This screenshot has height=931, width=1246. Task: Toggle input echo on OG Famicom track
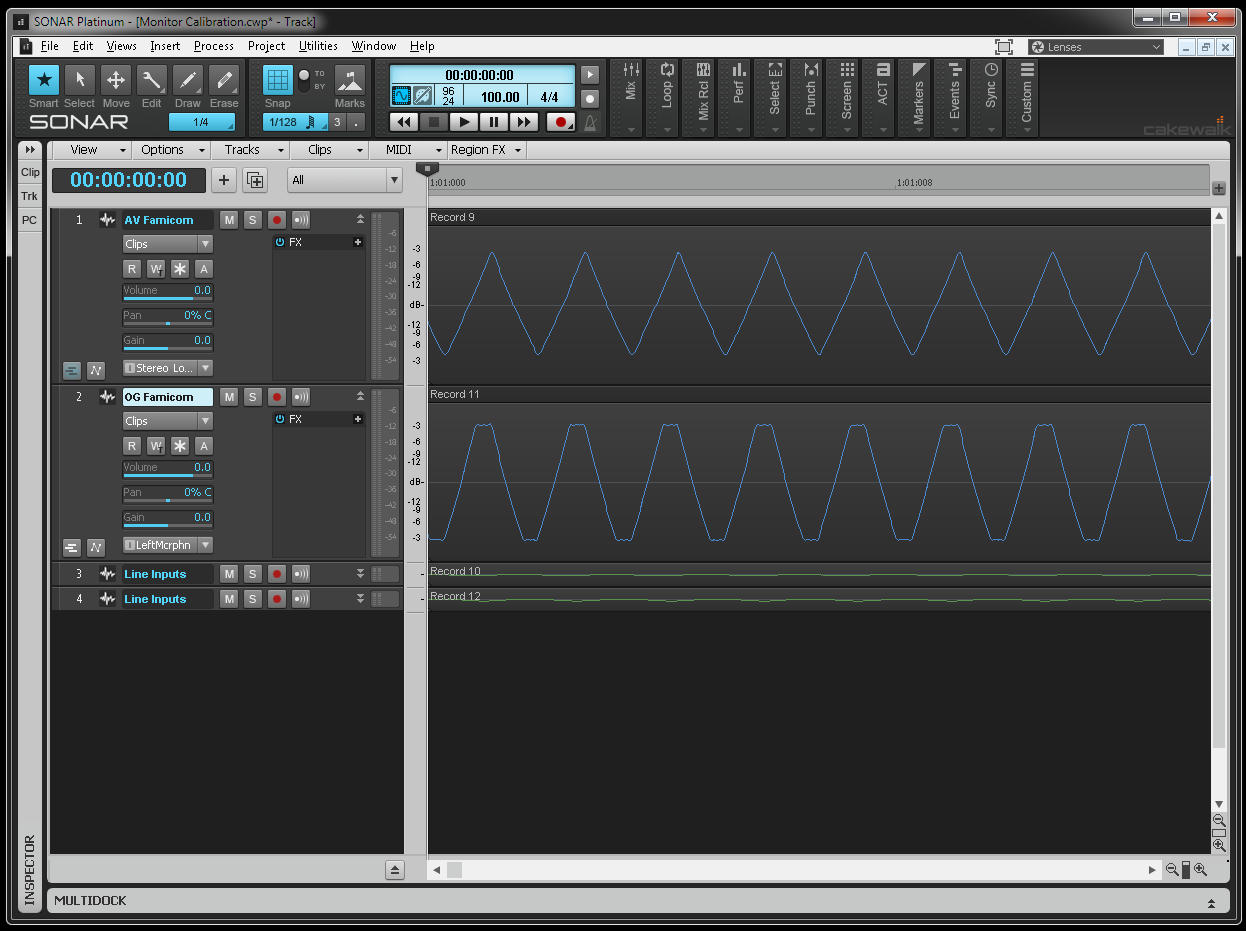(301, 397)
